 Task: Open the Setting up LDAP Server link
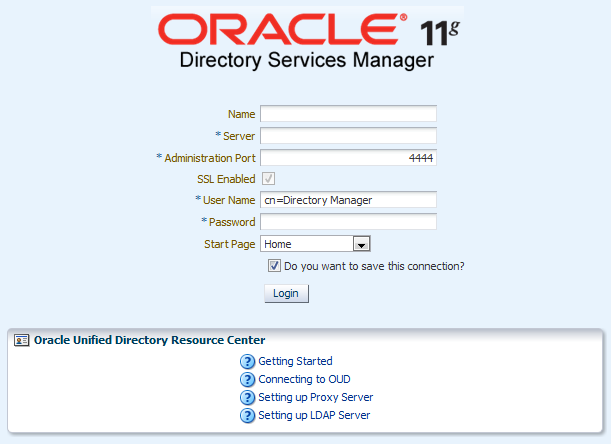(314, 415)
